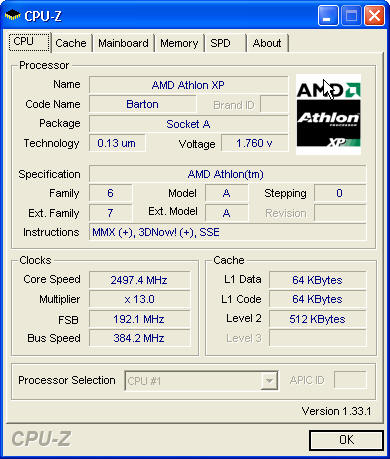The width and height of the screenshot is (390, 459).
Task: Click the APIC ID field
Action: click(350, 380)
